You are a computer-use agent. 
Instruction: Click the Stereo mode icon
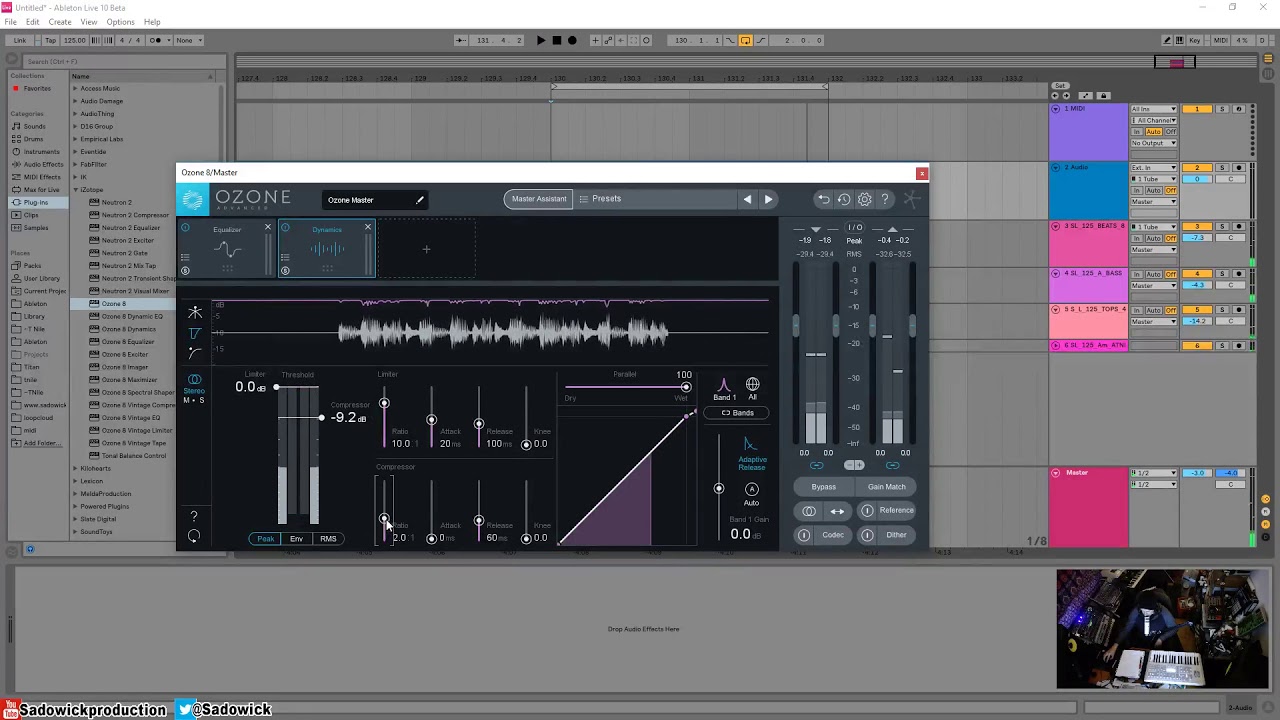(194, 380)
